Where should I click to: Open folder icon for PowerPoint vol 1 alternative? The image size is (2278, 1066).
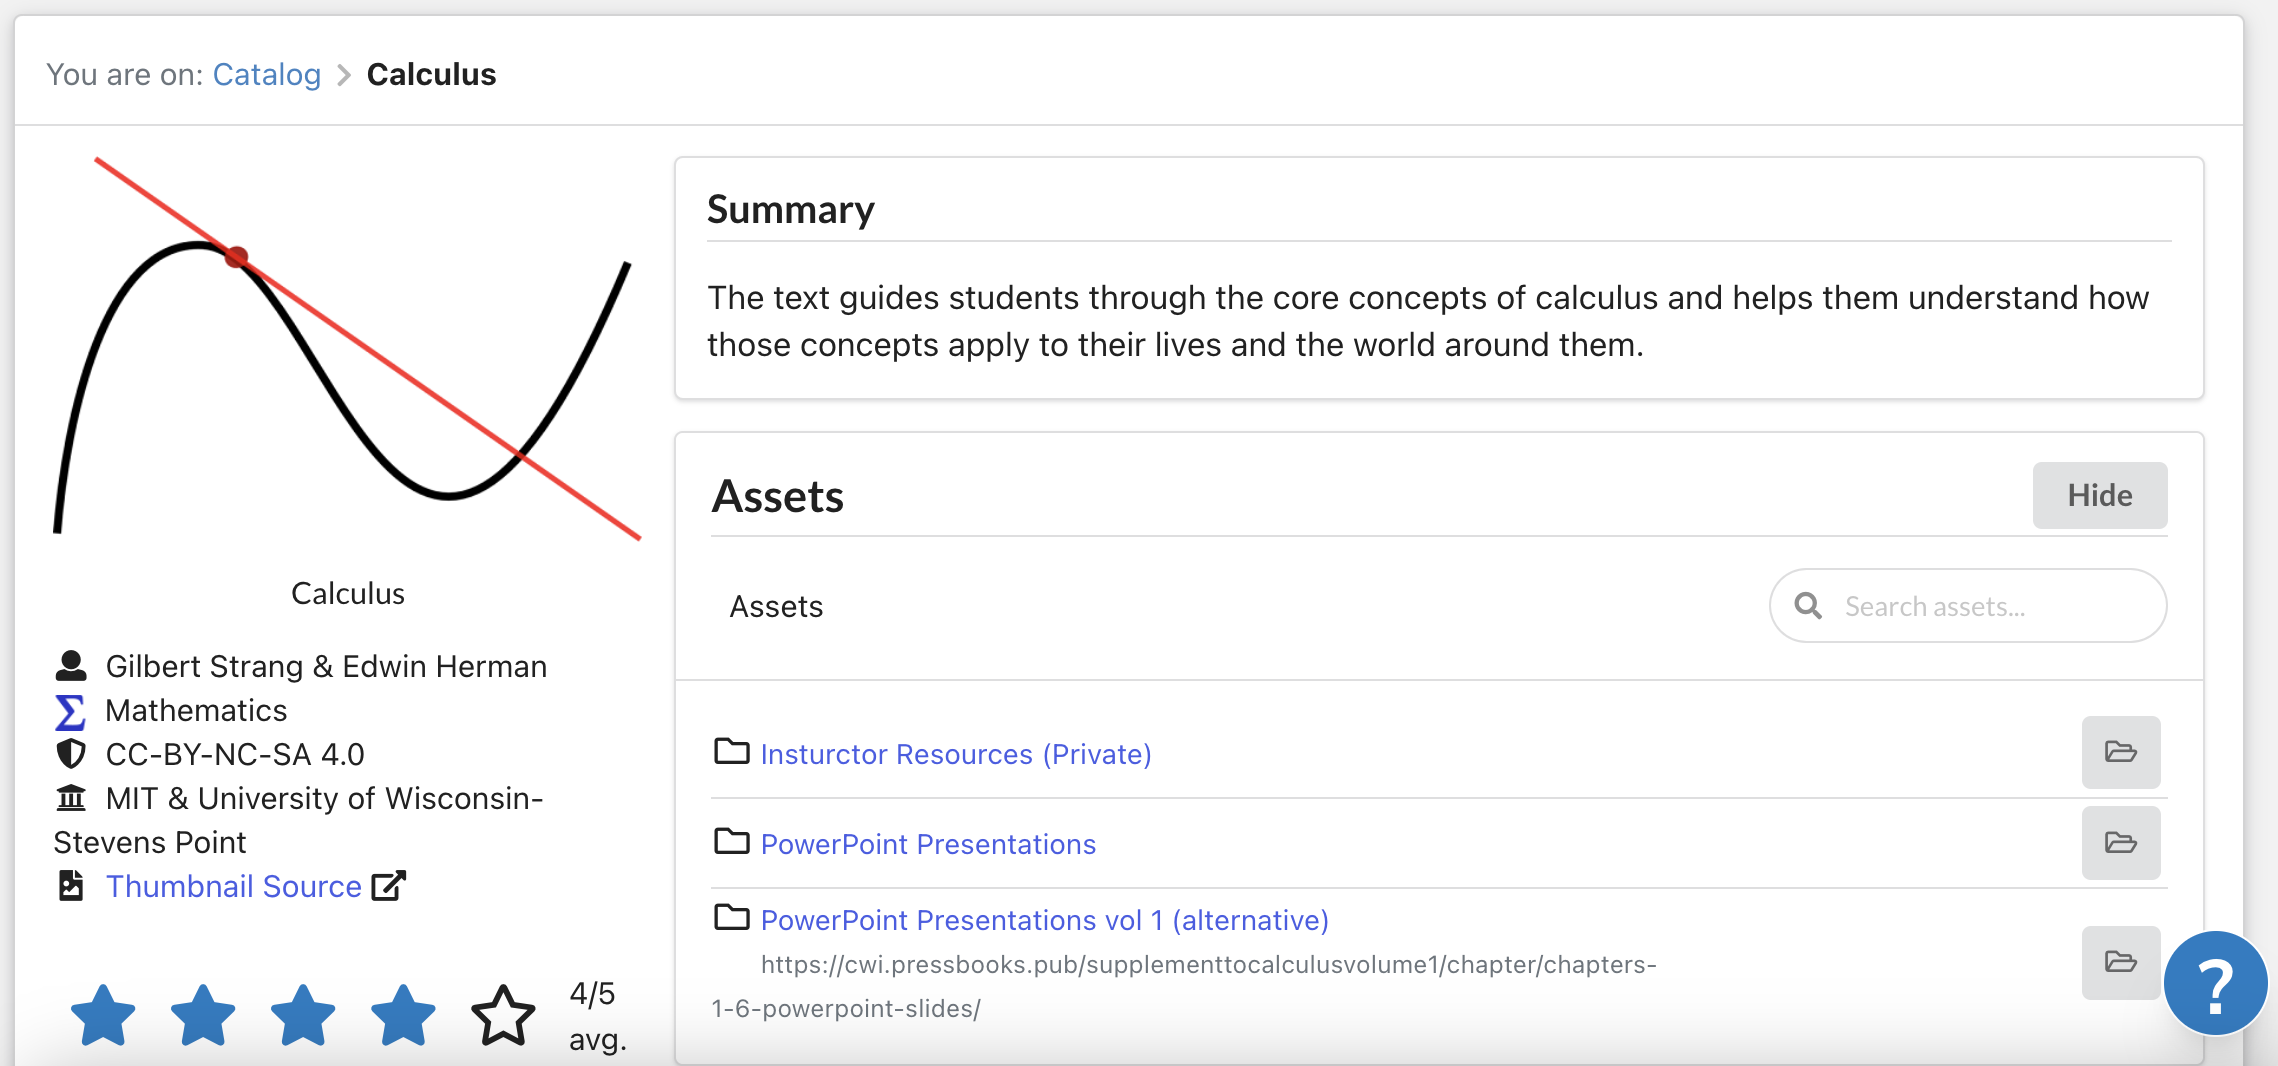(x=2120, y=962)
